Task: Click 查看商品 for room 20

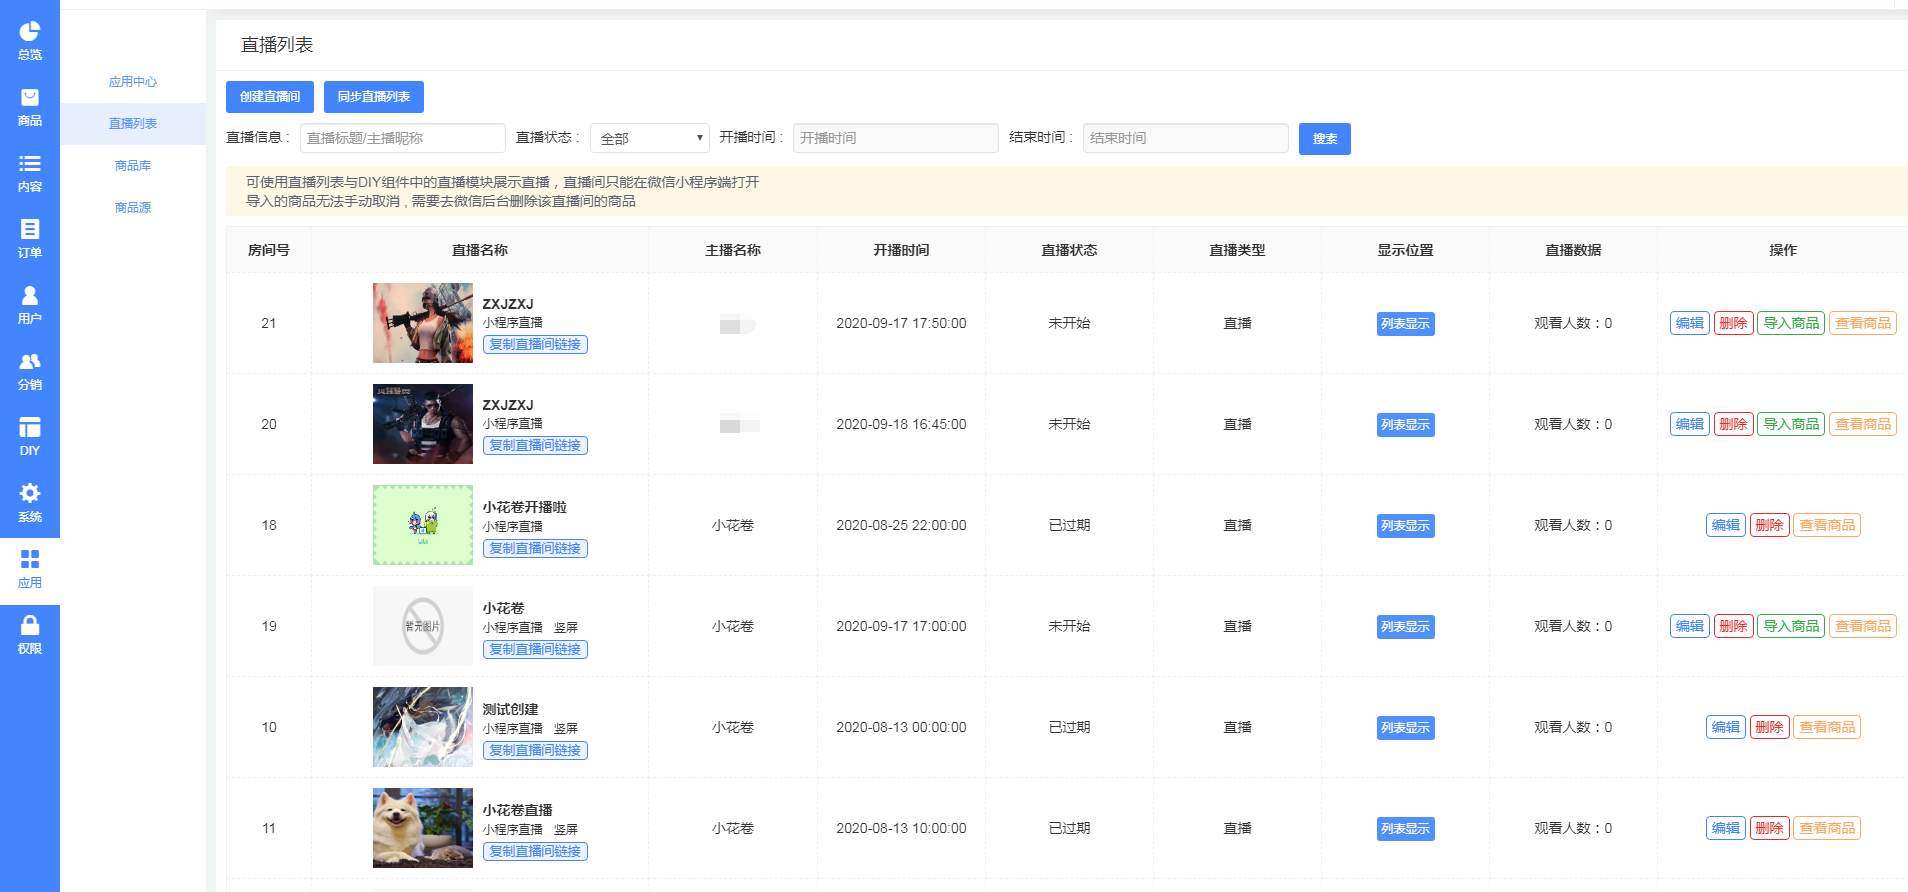Action: [1863, 424]
